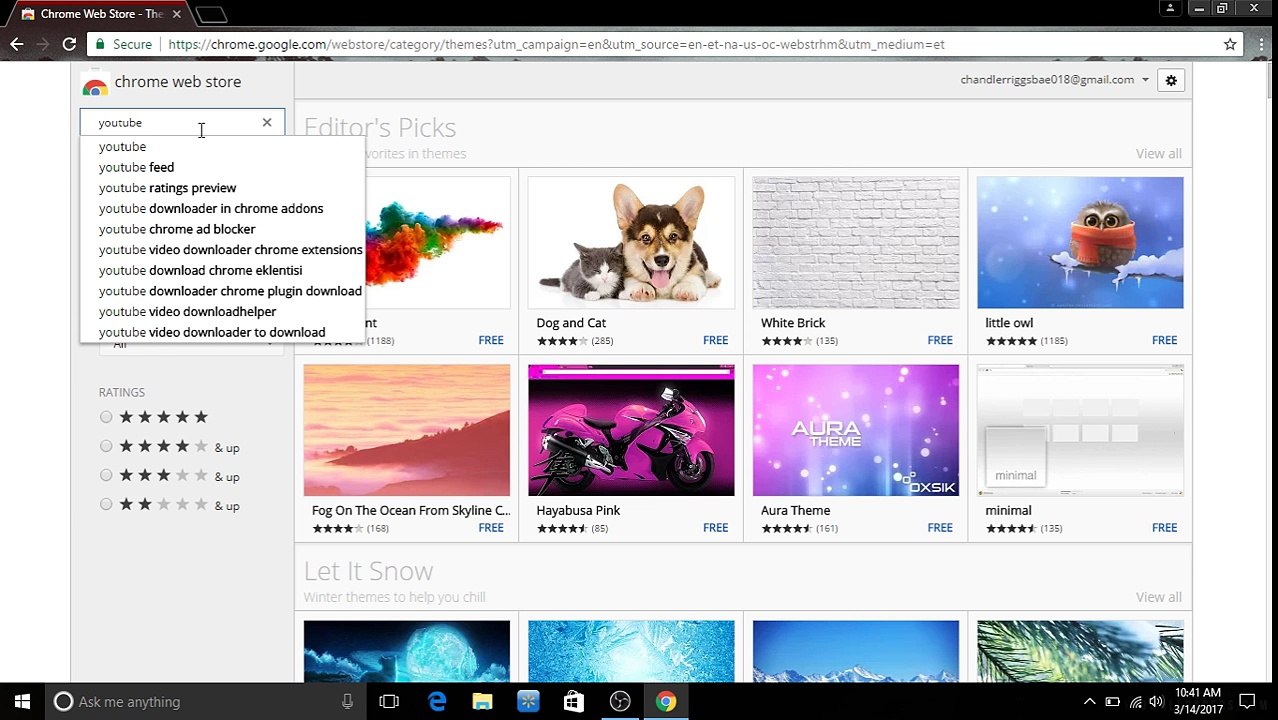Viewport: 1278px width, 720px height.
Task: Show hidden system tray icons
Action: pyautogui.click(x=1090, y=702)
